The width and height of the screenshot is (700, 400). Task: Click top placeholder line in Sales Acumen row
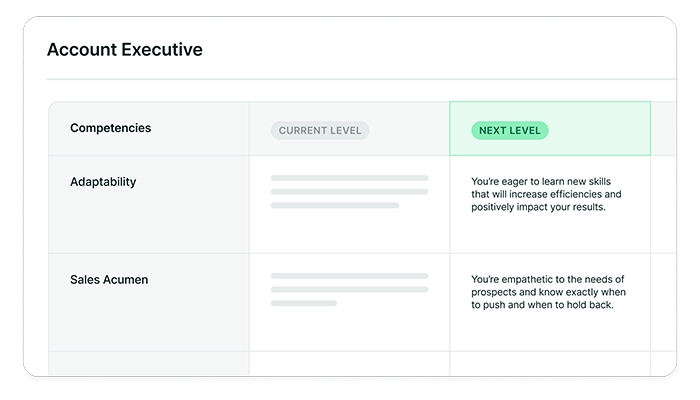(x=349, y=276)
